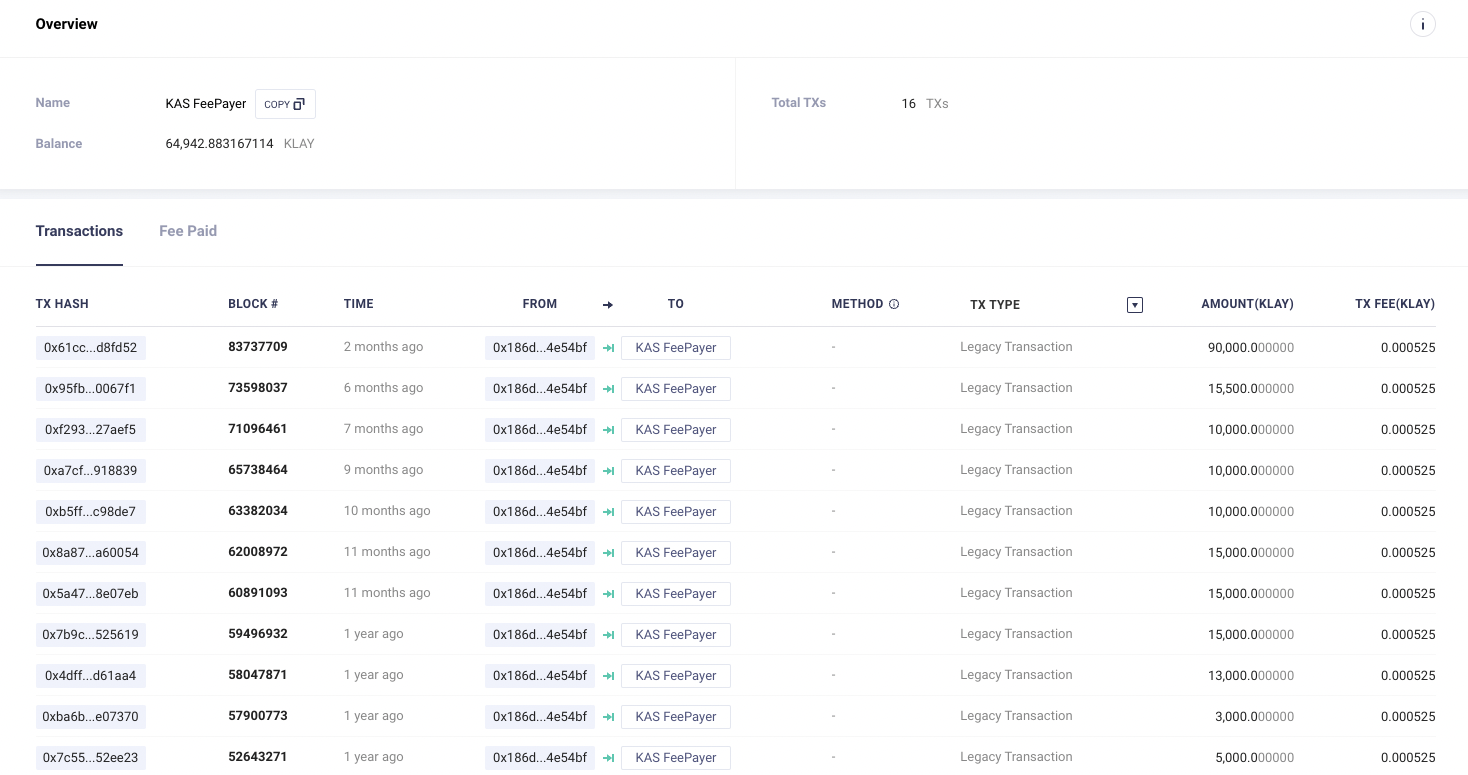Screen dimensions: 1468x775
Task: Click the AMOUNT(KLAY) column header
Action: click(x=1247, y=304)
